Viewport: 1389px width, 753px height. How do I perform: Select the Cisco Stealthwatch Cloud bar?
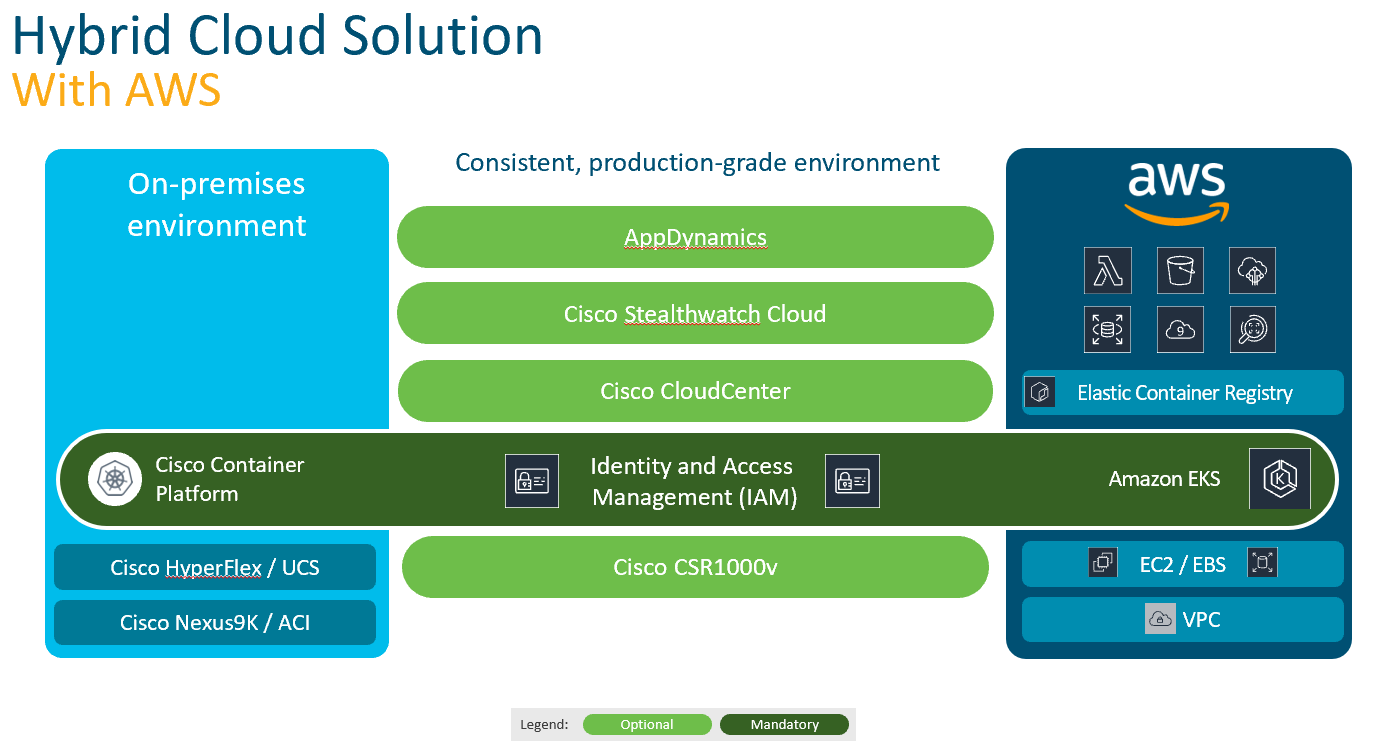coord(695,313)
